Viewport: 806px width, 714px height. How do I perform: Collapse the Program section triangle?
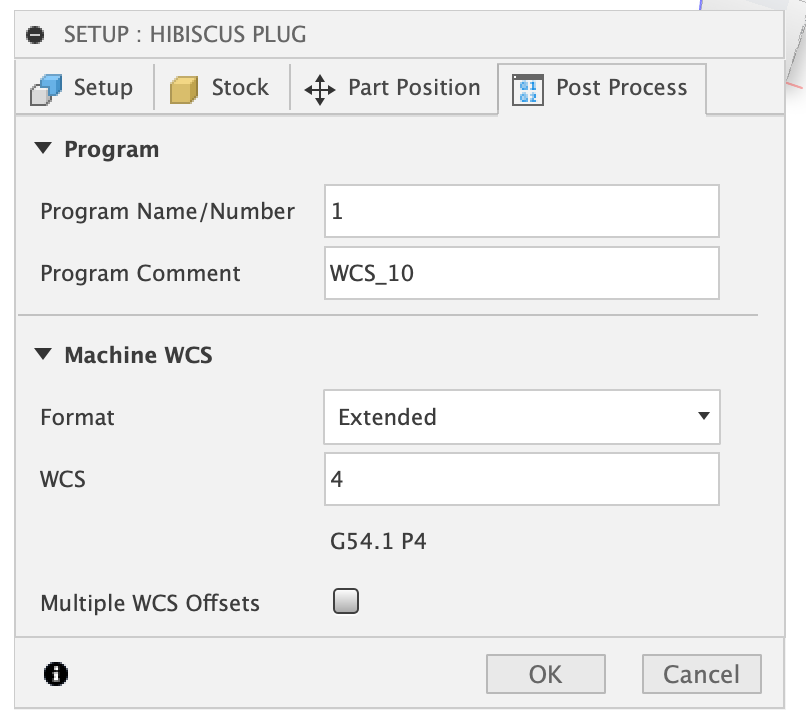(x=42, y=150)
